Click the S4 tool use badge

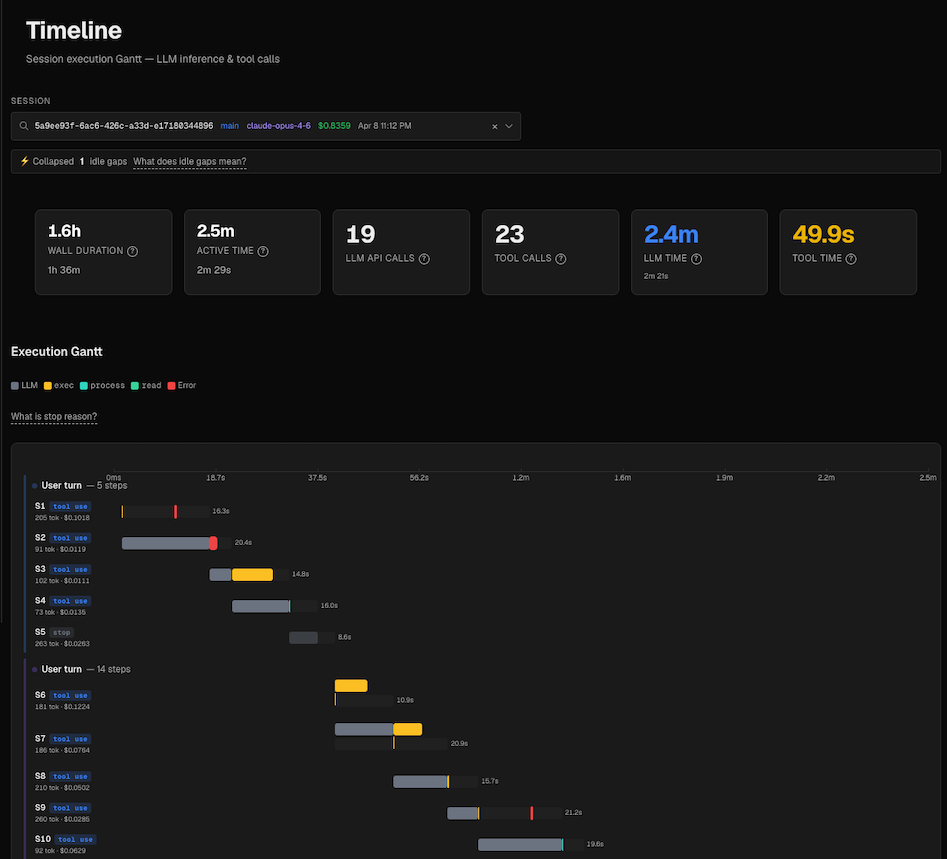coord(70,601)
